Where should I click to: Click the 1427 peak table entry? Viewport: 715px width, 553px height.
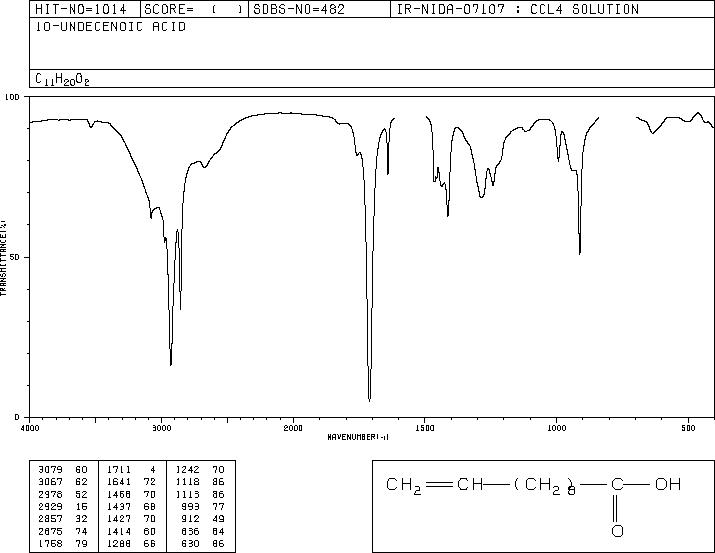[119, 519]
